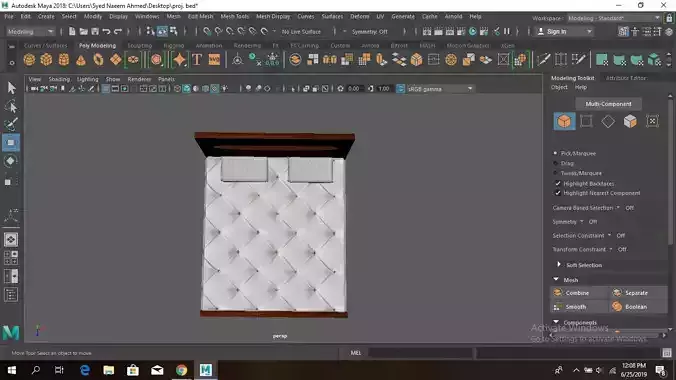Click the Render current frame icon
This screenshot has height=380, width=676.
pos(438,31)
